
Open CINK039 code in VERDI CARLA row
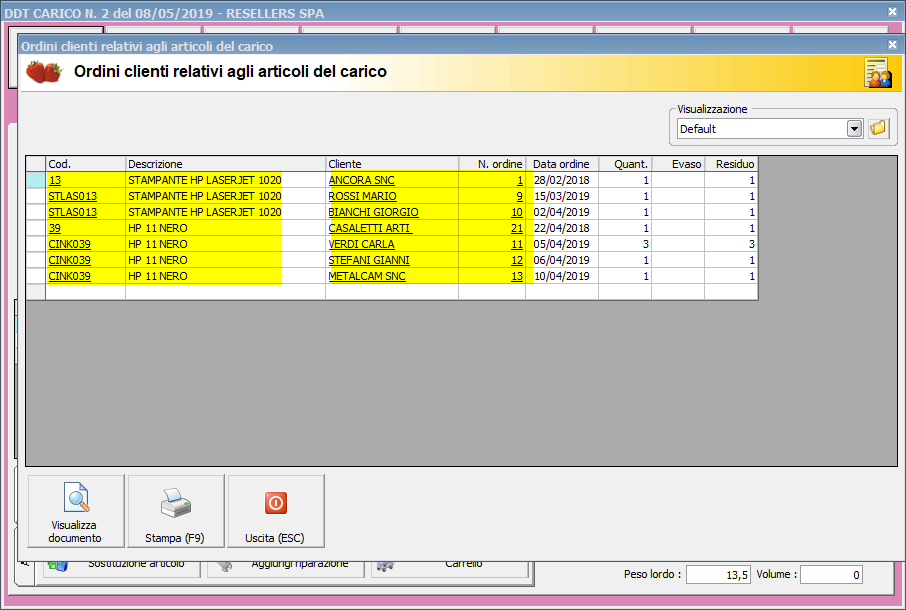pyautogui.click(x=69, y=244)
